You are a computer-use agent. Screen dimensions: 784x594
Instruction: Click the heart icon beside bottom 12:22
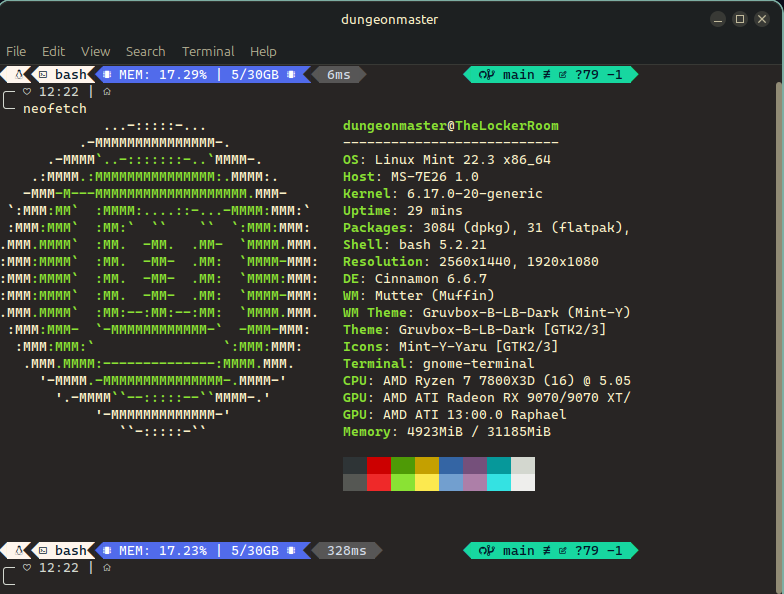click(x=27, y=568)
